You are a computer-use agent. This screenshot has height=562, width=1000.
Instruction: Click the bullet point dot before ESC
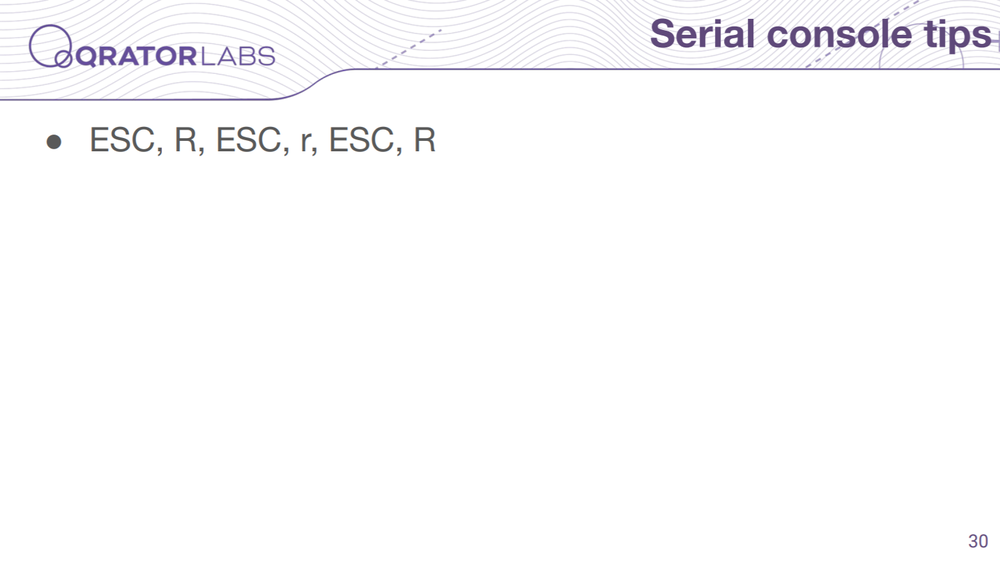54,142
